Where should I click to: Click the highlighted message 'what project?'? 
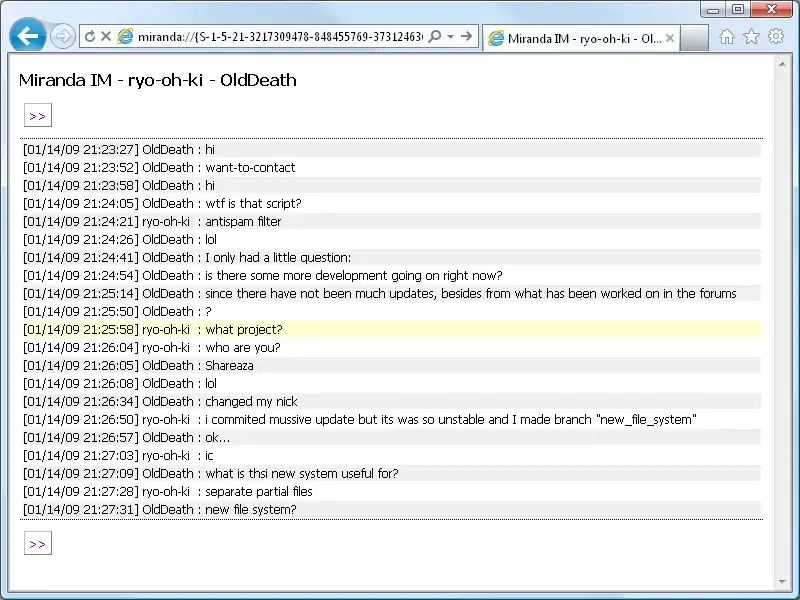click(x=243, y=330)
